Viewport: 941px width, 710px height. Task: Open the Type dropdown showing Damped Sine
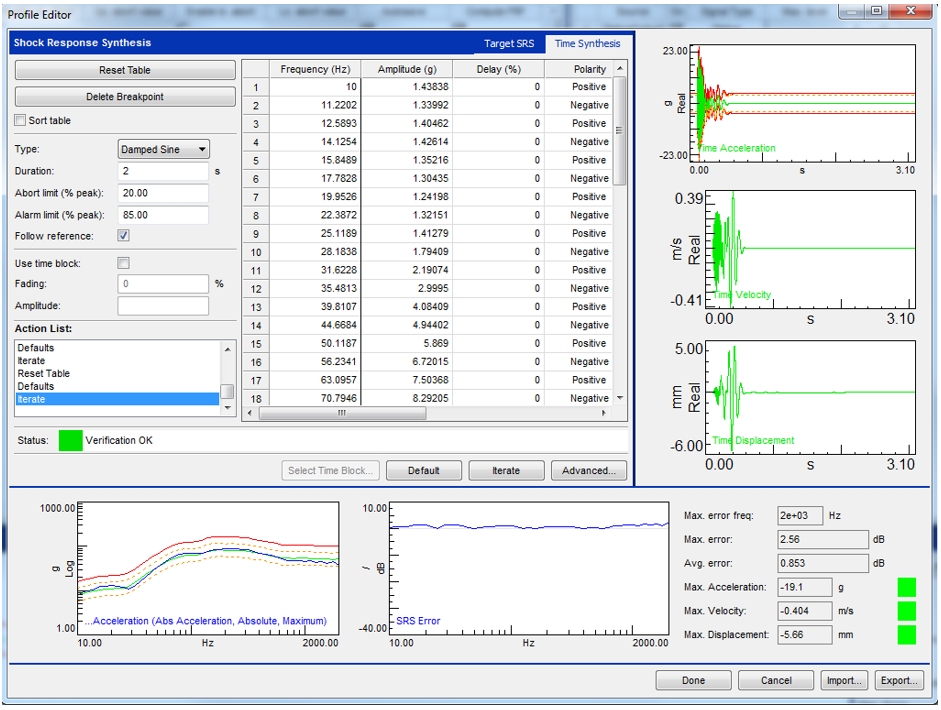[x=163, y=149]
